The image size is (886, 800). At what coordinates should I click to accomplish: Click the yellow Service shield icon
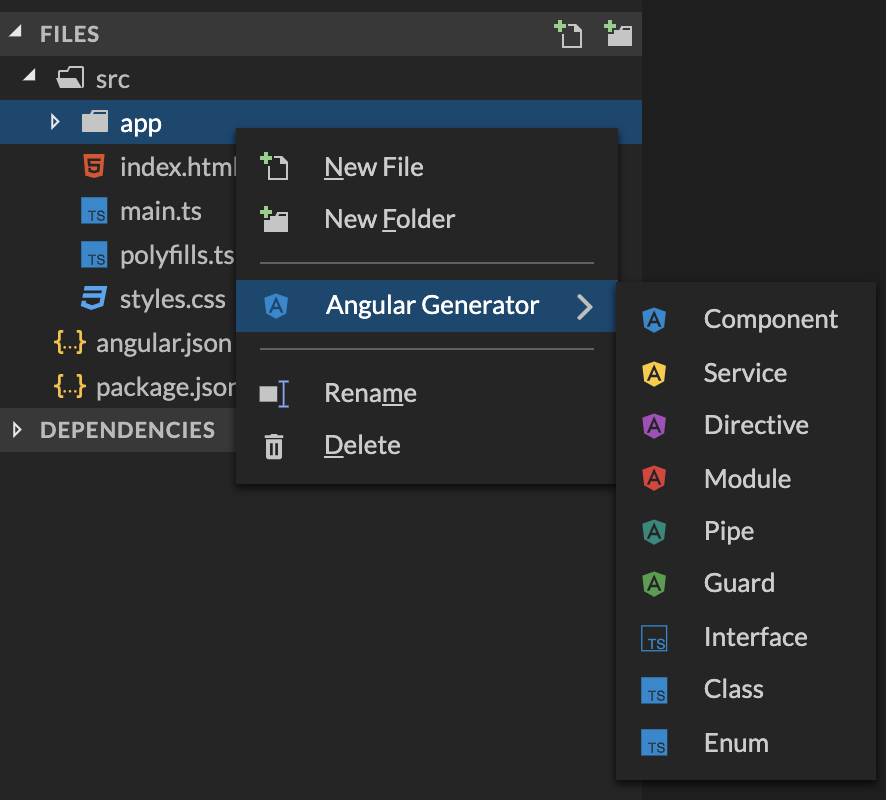coord(654,373)
